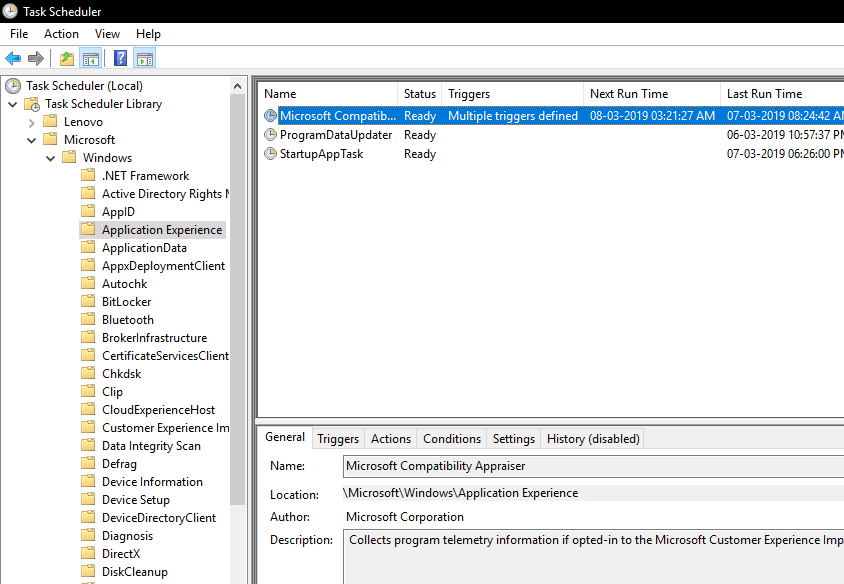844x584 pixels.
Task: Sort by Last Run Time column header
Action: pos(782,94)
